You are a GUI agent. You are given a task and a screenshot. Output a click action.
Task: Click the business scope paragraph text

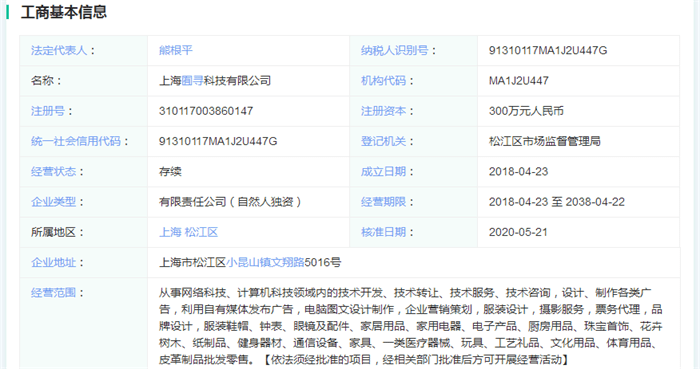(411, 326)
